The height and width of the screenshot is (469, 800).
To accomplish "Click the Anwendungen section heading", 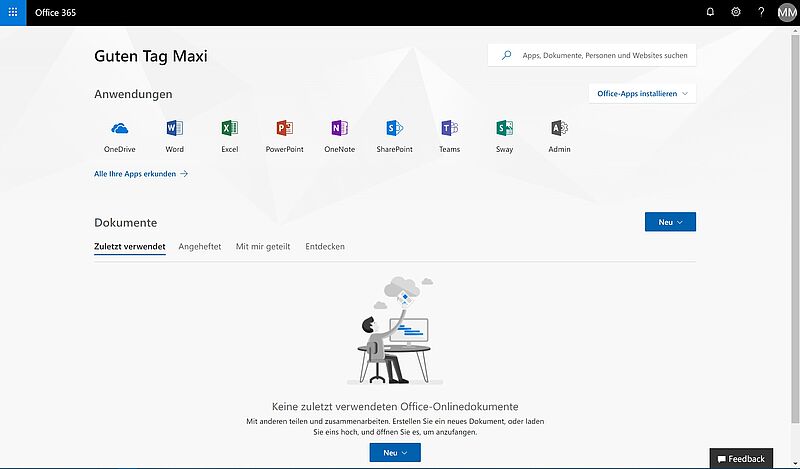I will click(133, 94).
